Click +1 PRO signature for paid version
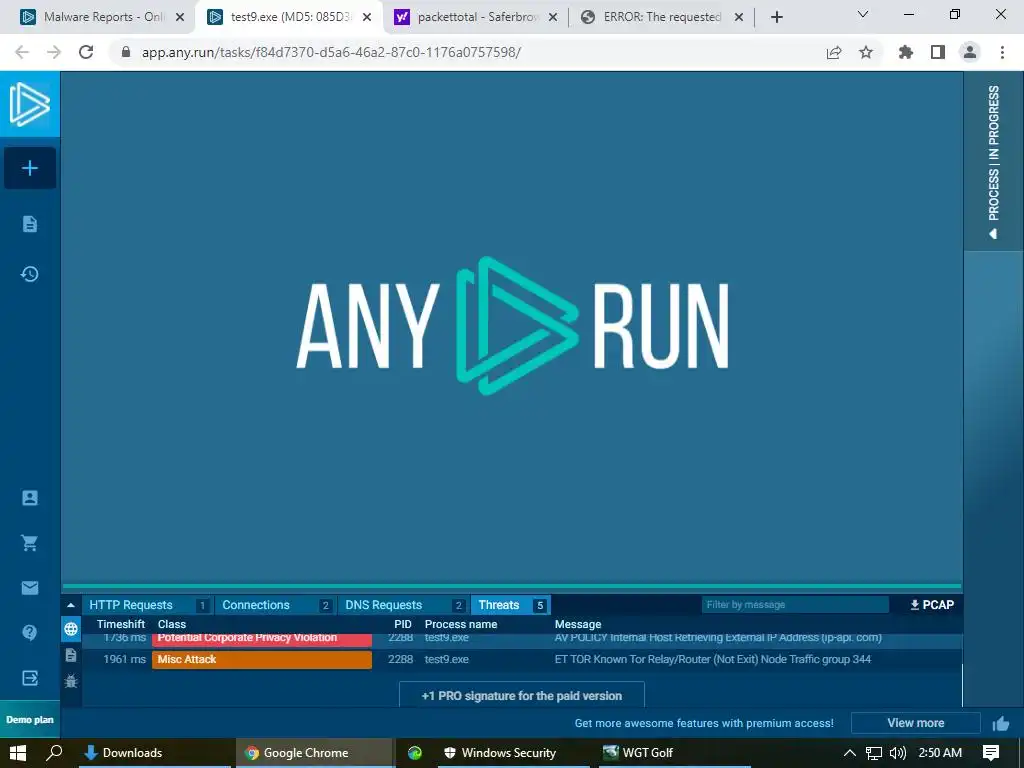Viewport: 1024px width, 768px height. coord(522,695)
